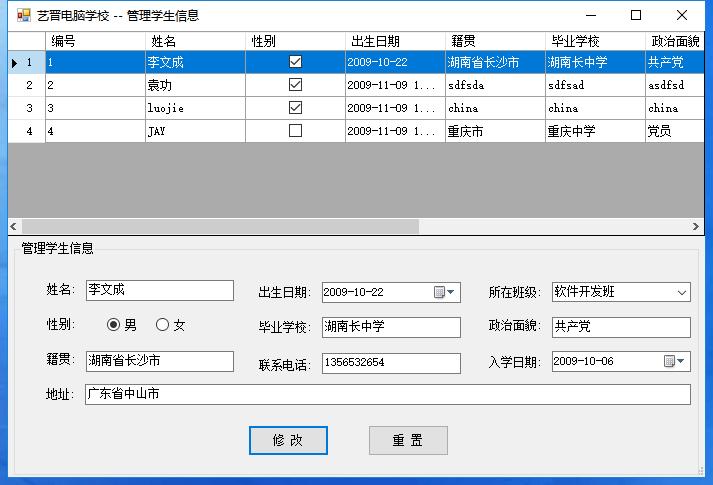Click the 重庆市 cell
Viewport: 713px width, 485px height.
tap(496, 131)
